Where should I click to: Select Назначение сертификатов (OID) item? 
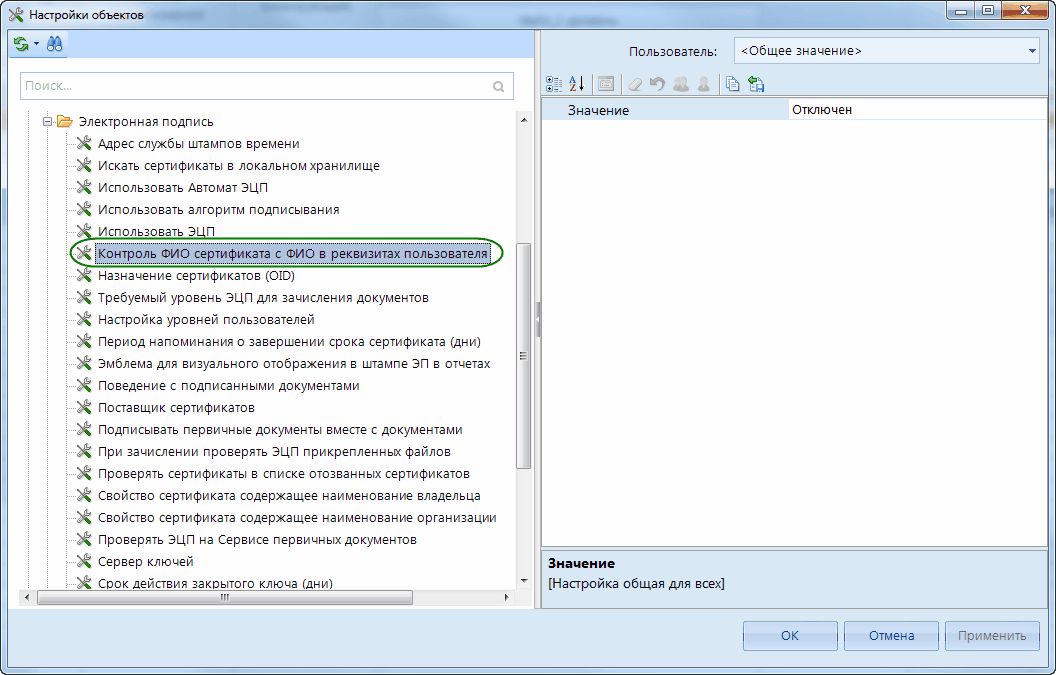196,276
